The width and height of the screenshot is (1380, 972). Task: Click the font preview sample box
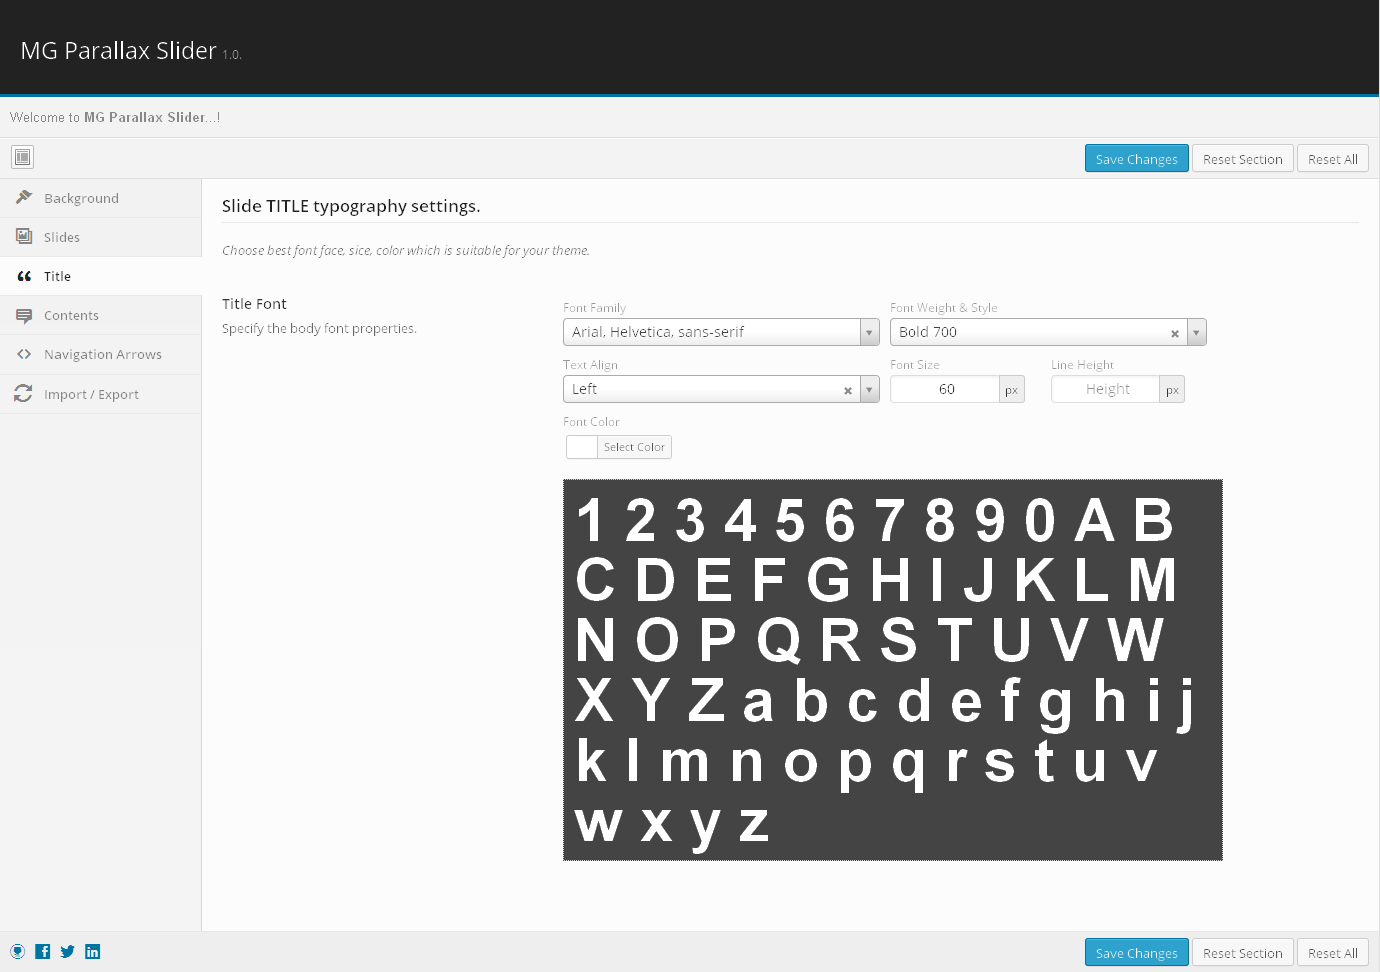coord(893,670)
